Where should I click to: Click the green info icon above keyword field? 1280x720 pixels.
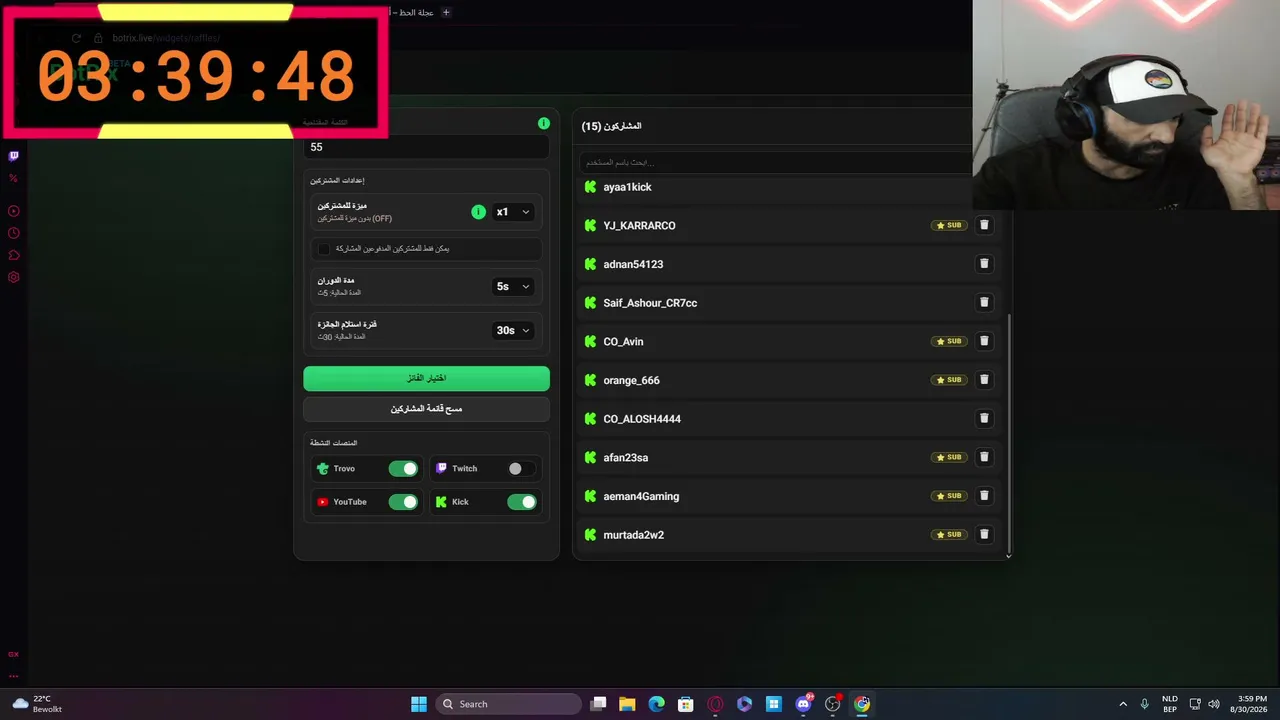(x=544, y=123)
